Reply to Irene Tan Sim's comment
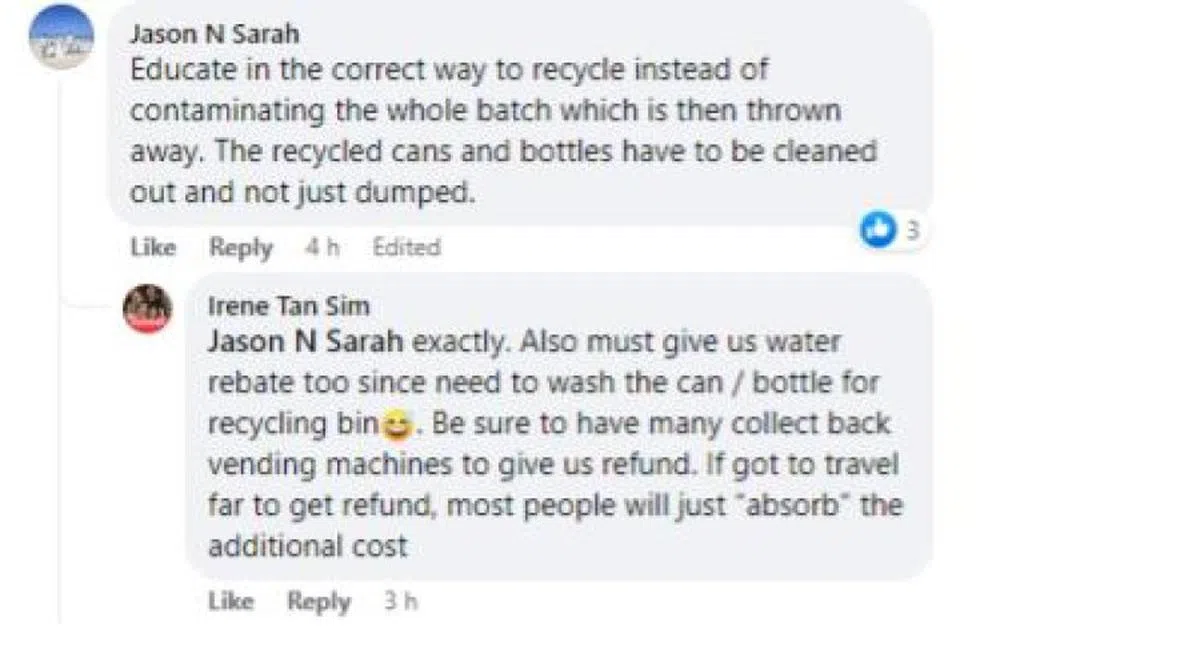The width and height of the screenshot is (1200, 650). (319, 601)
